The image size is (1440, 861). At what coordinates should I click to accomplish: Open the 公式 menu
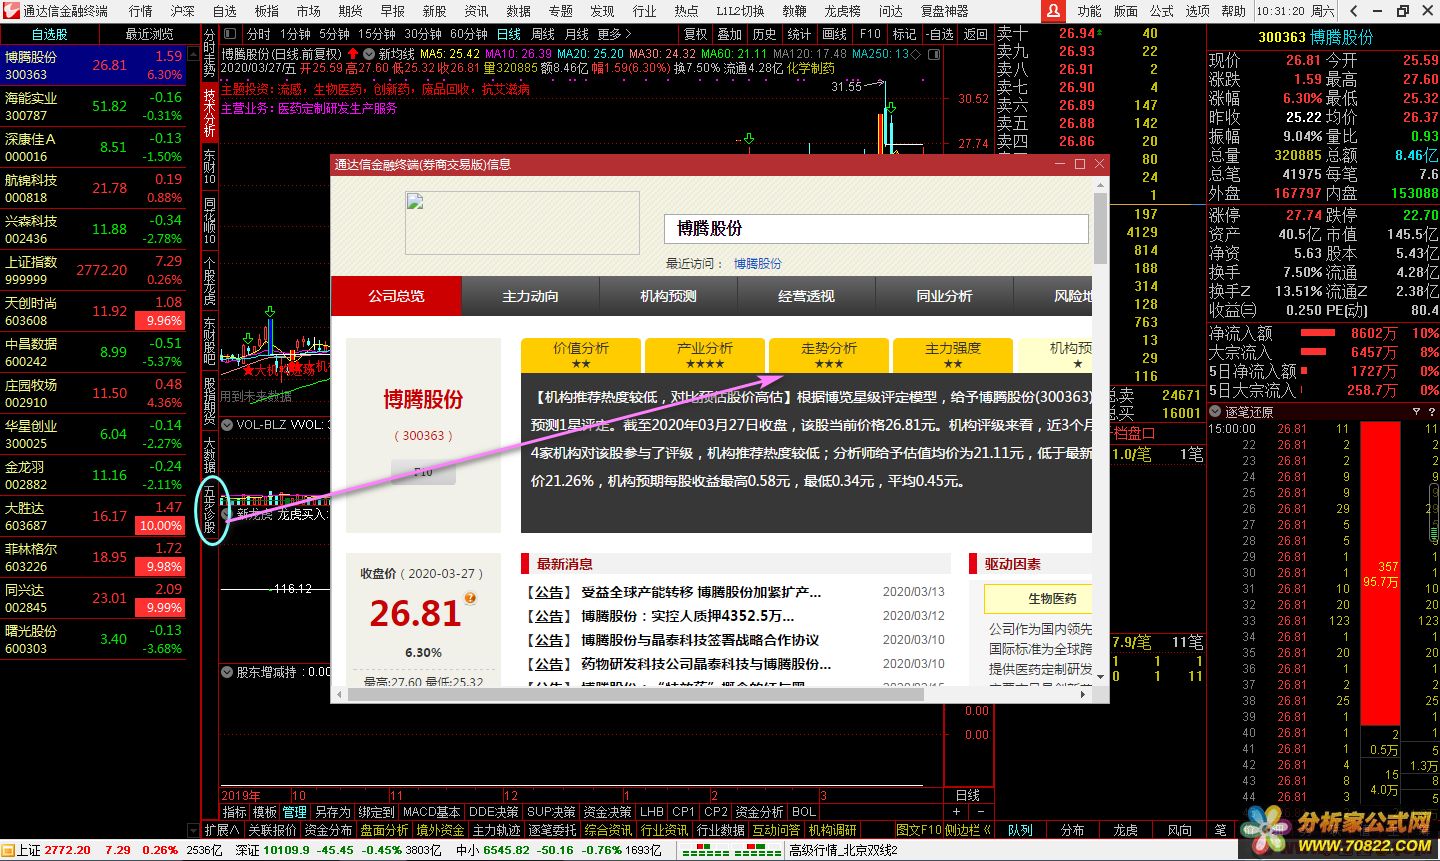coord(1161,11)
